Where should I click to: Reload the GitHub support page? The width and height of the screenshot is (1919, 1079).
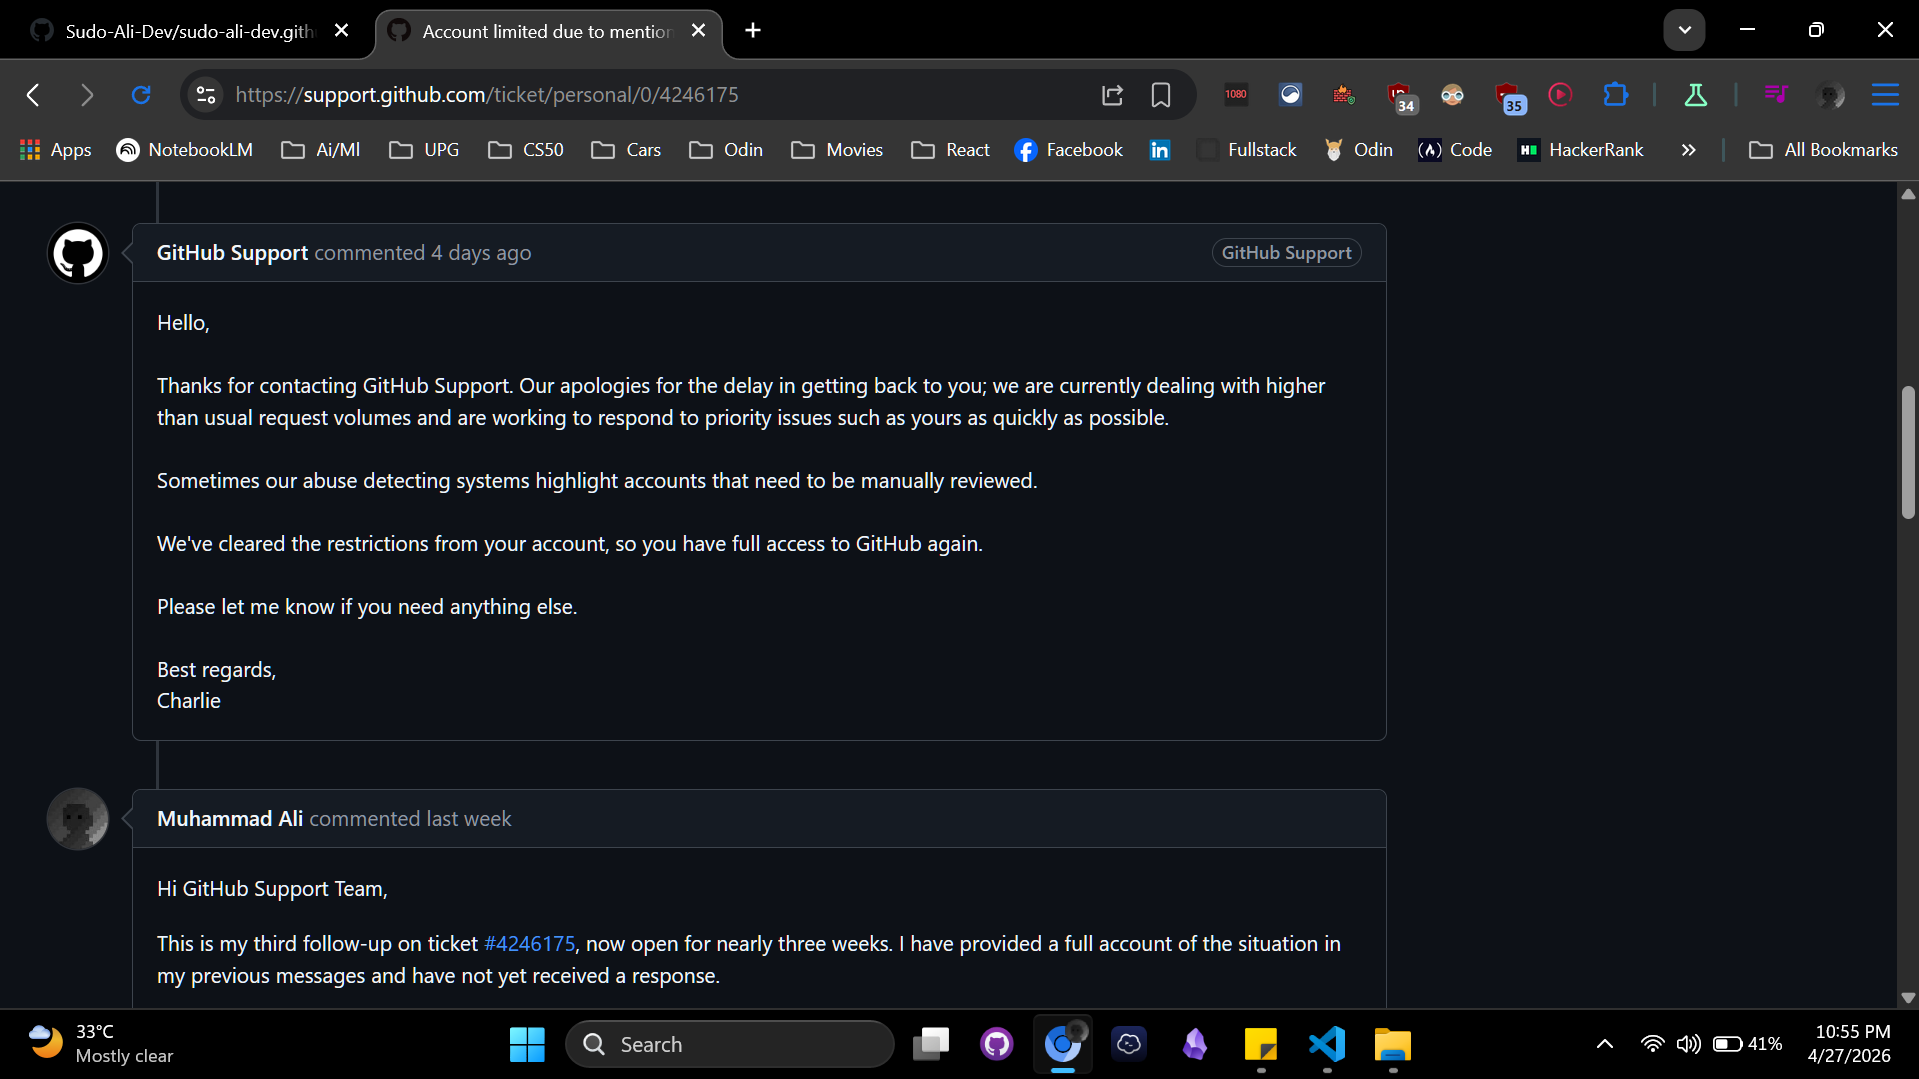coord(141,95)
